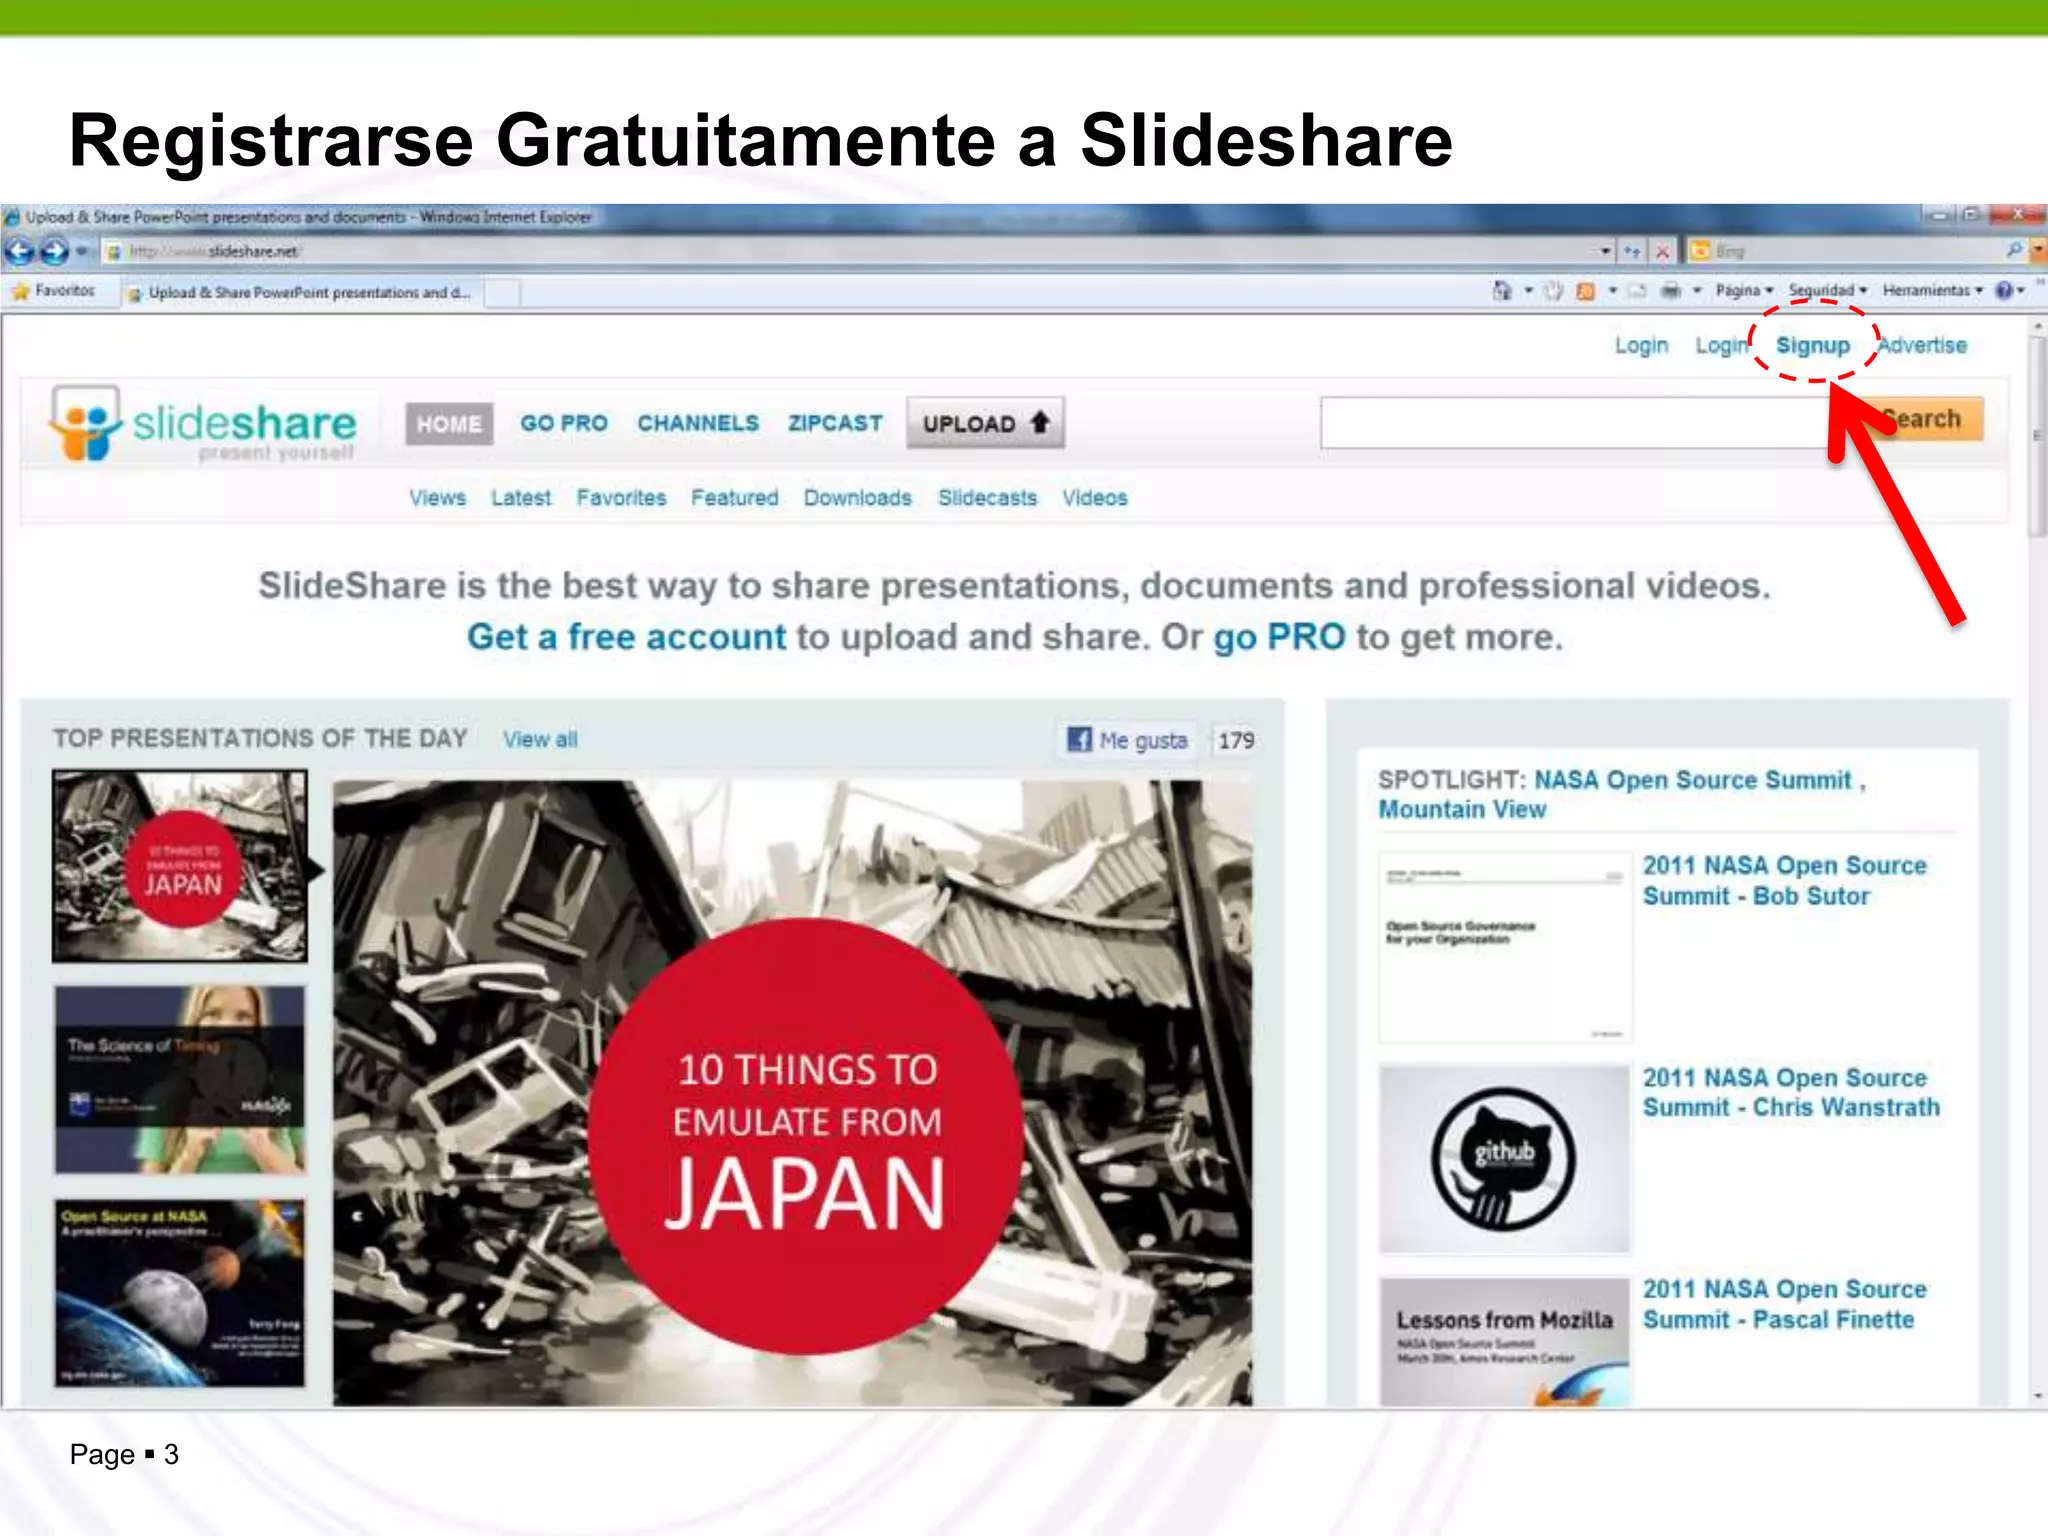Open the Latest sub-navigation link
2048x1536 pixels.
(521, 498)
